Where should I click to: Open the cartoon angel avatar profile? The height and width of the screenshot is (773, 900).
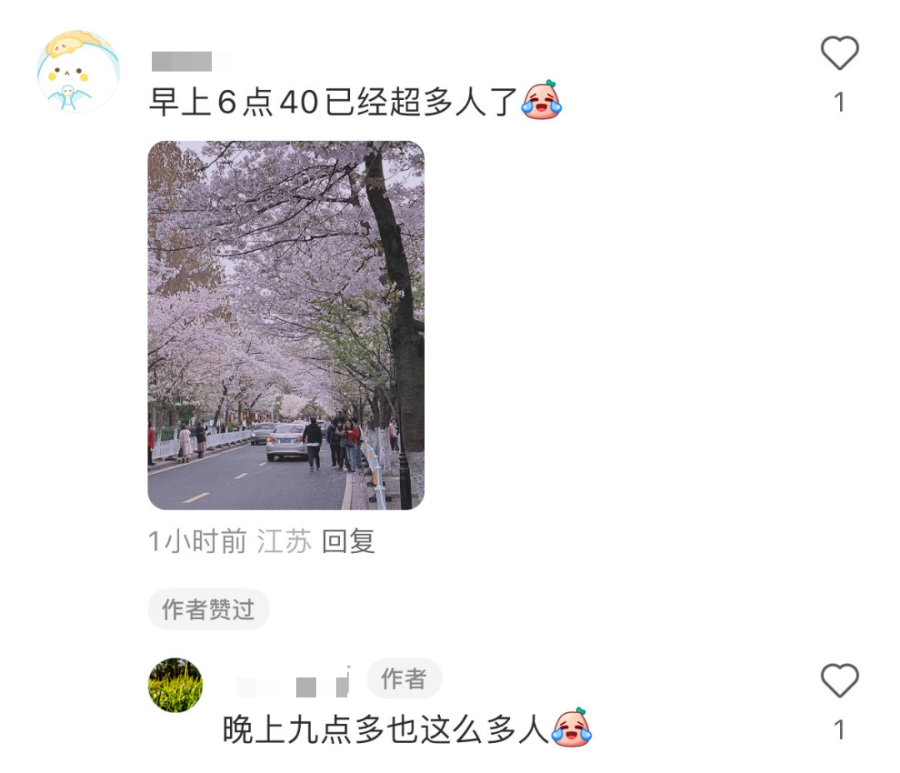click(x=78, y=72)
